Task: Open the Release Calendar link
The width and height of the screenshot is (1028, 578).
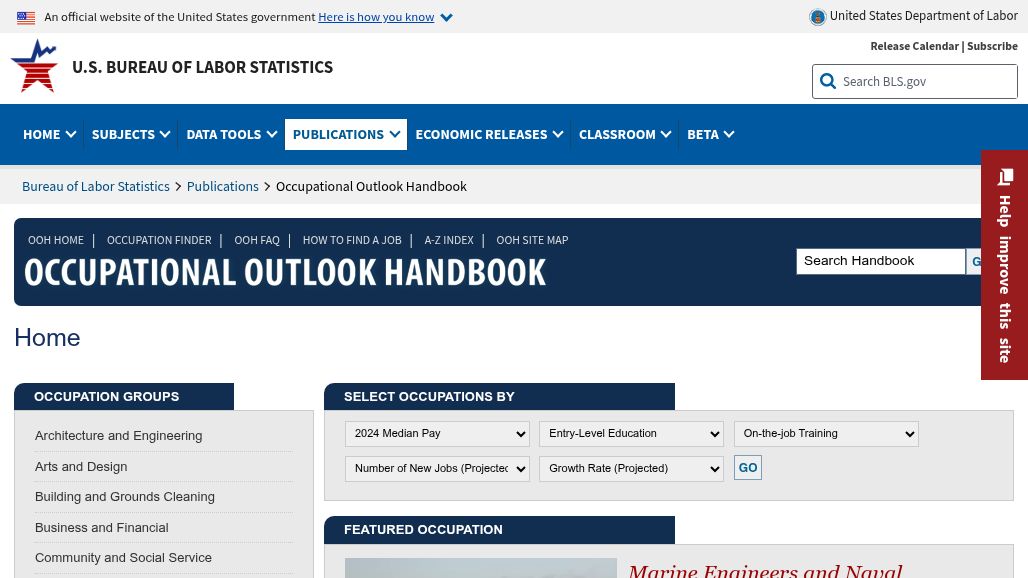Action: [x=914, y=46]
